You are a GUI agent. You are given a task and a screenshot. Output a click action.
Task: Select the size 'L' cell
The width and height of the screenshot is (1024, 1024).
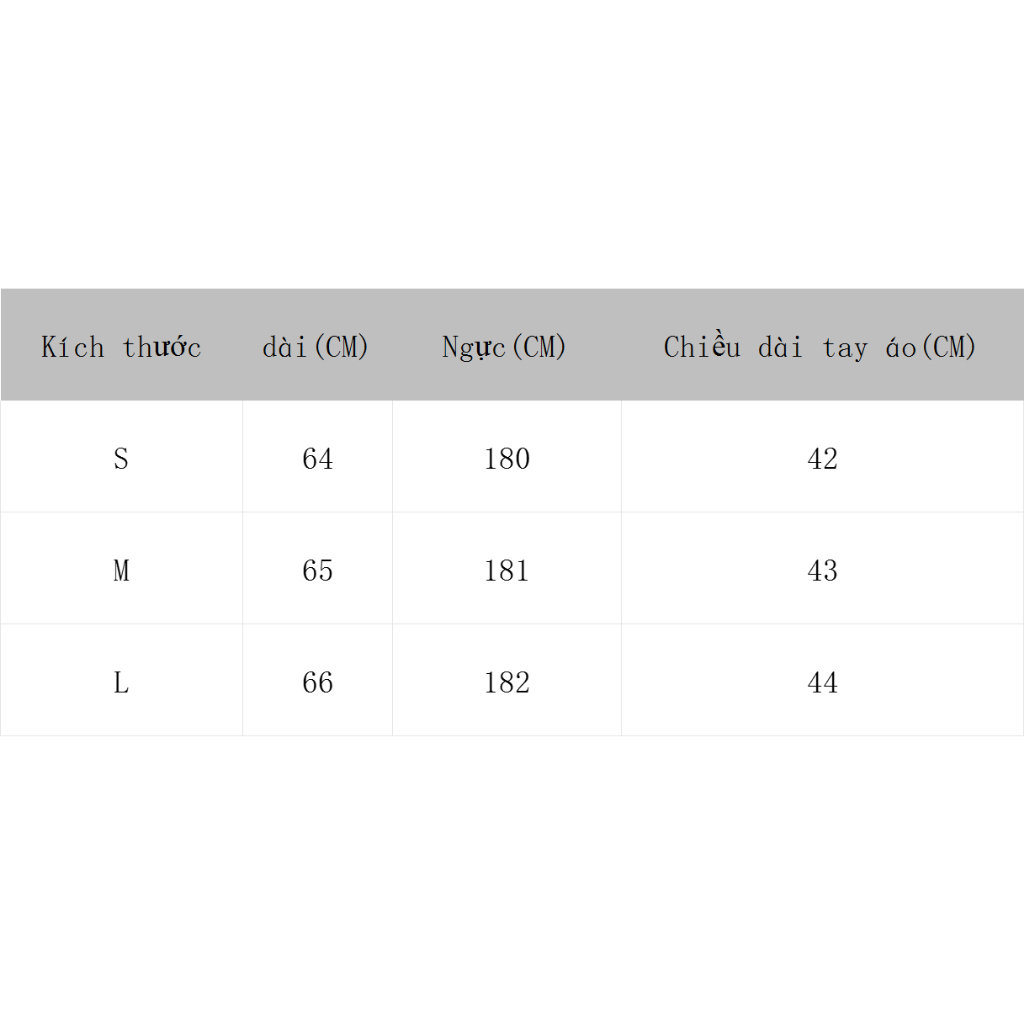[x=121, y=683]
